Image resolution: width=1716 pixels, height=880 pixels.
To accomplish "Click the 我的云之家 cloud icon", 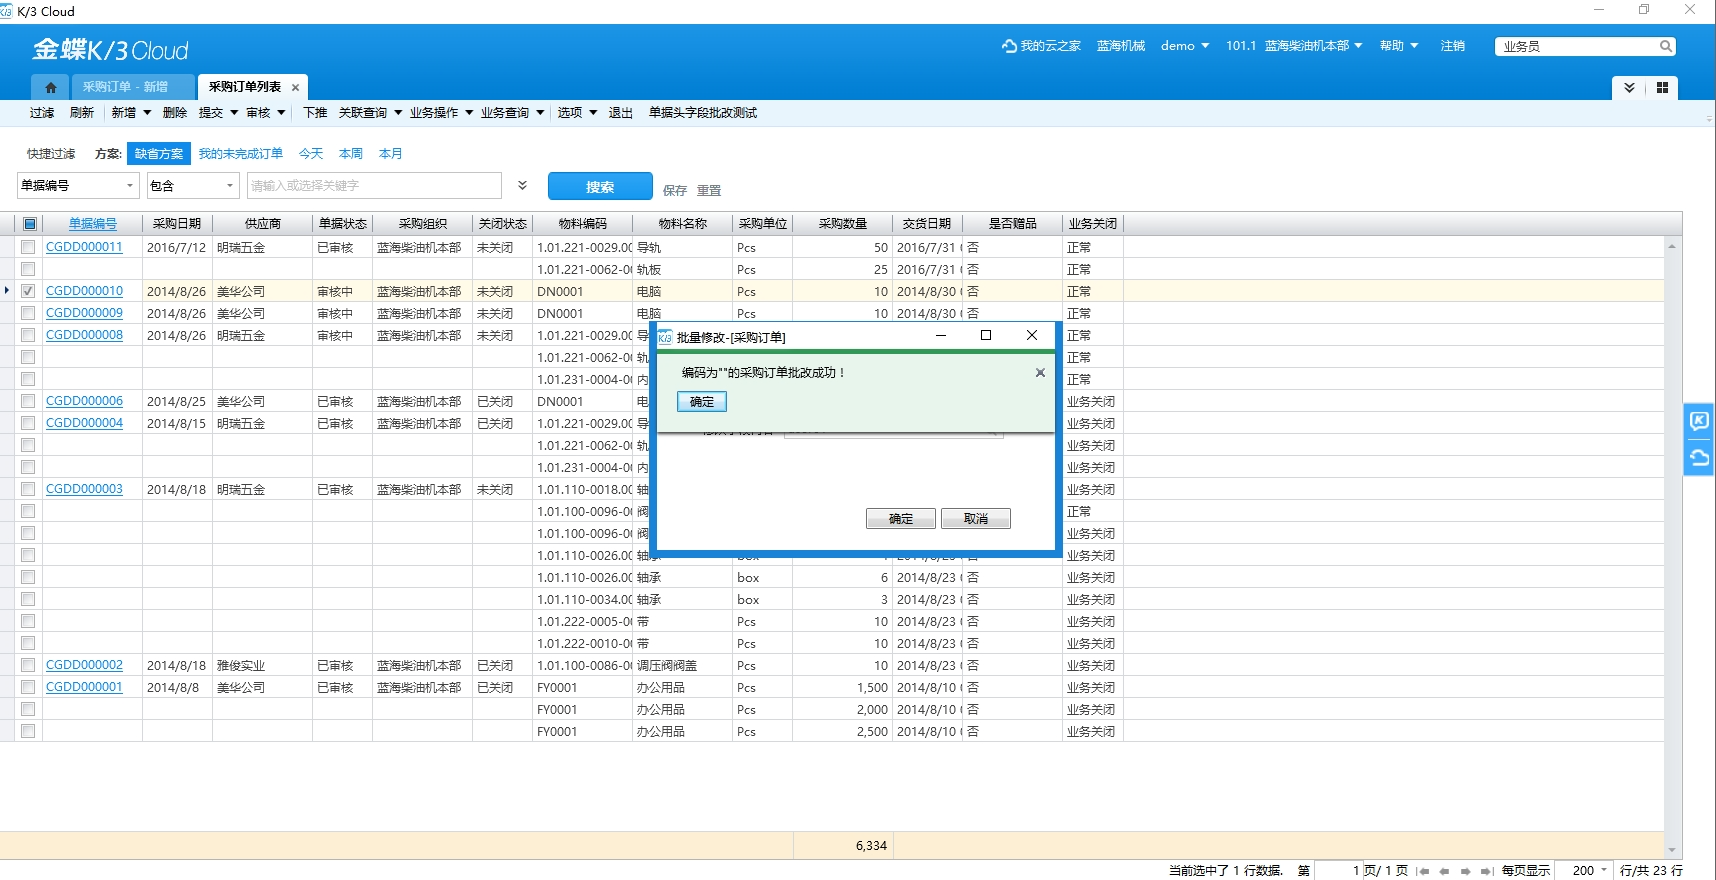I will point(1009,46).
